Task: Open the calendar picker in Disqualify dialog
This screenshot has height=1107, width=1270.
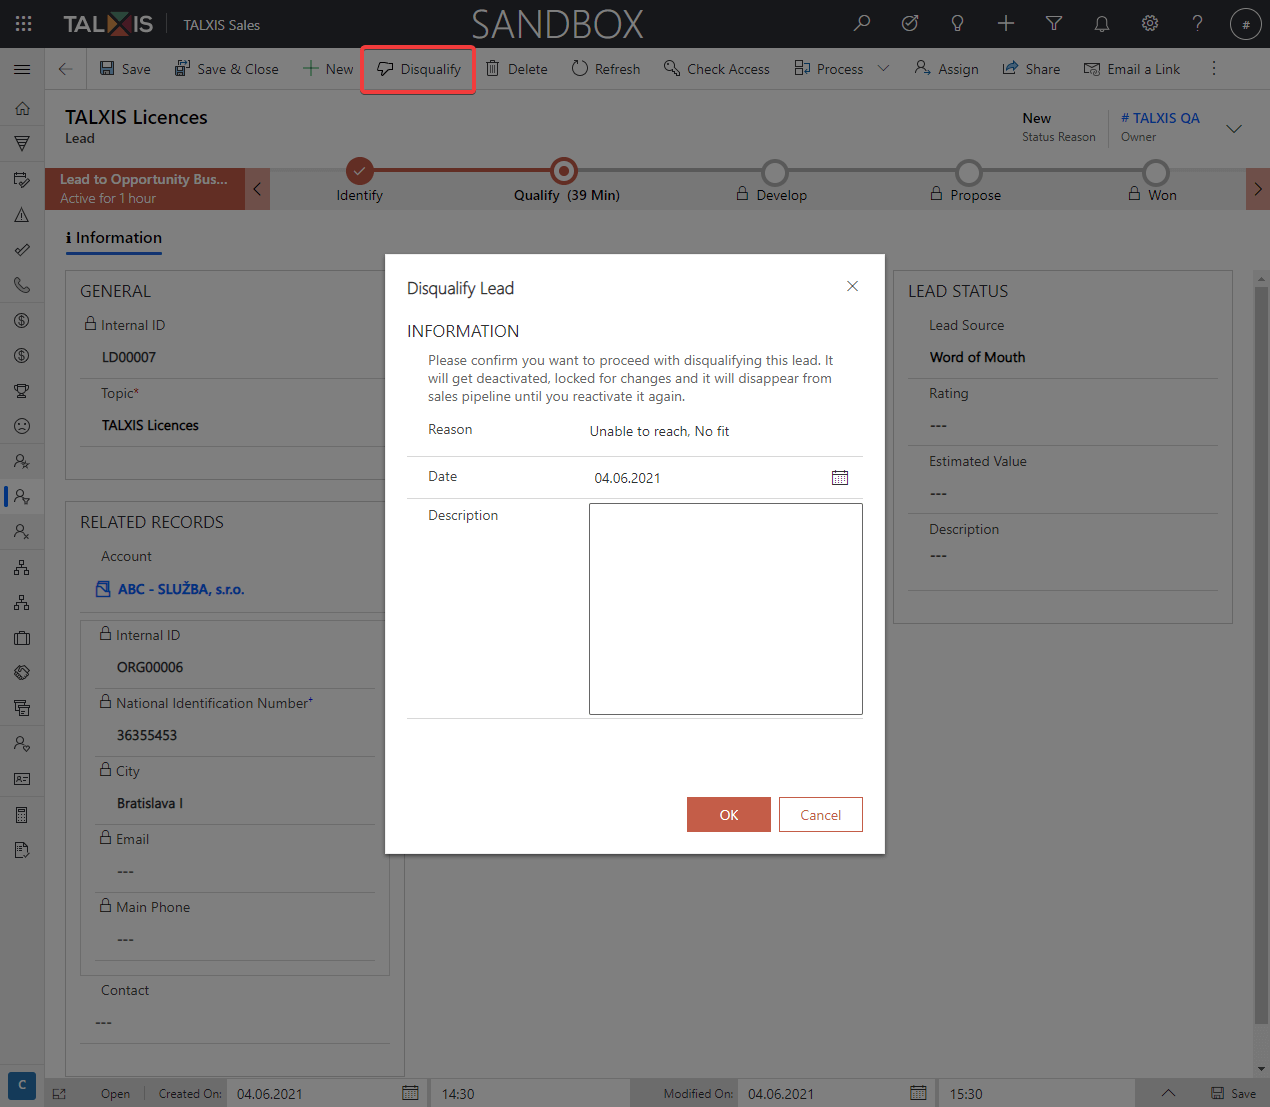Action: click(840, 478)
